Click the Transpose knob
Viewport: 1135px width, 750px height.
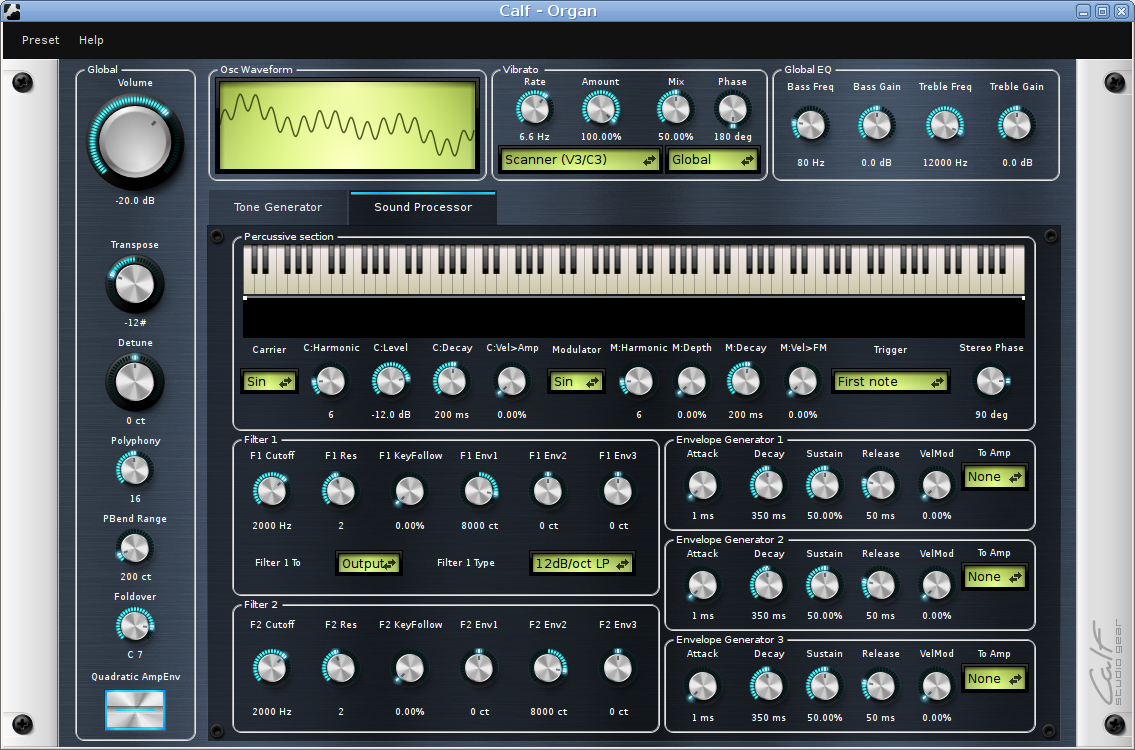point(135,284)
